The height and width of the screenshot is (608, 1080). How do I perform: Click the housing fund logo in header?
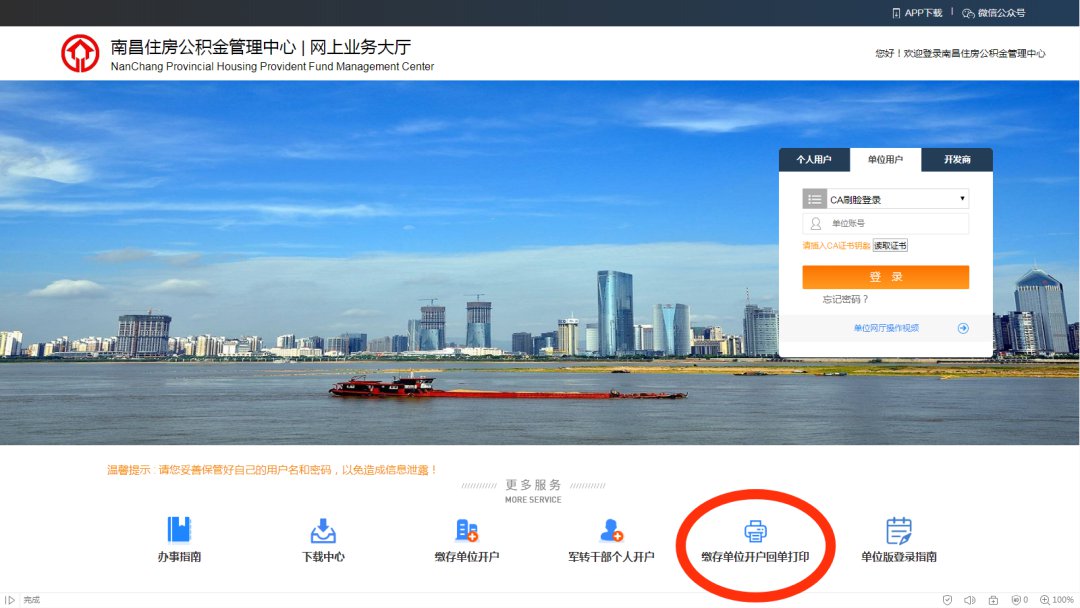(x=80, y=53)
